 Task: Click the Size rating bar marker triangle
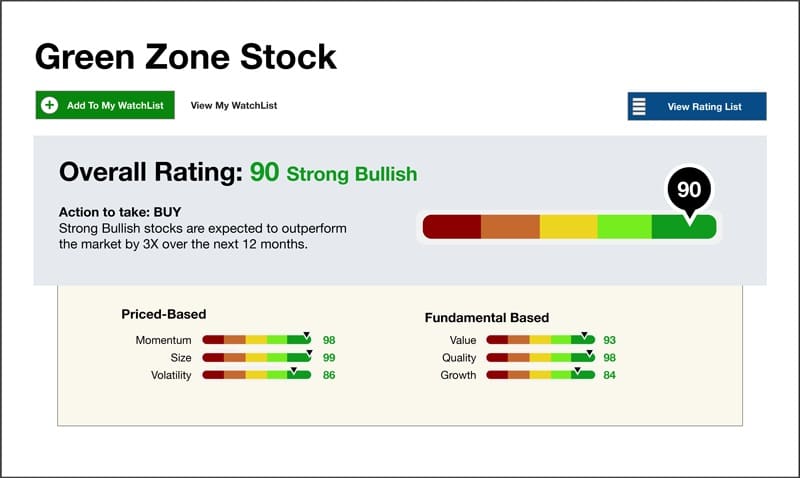coord(309,351)
